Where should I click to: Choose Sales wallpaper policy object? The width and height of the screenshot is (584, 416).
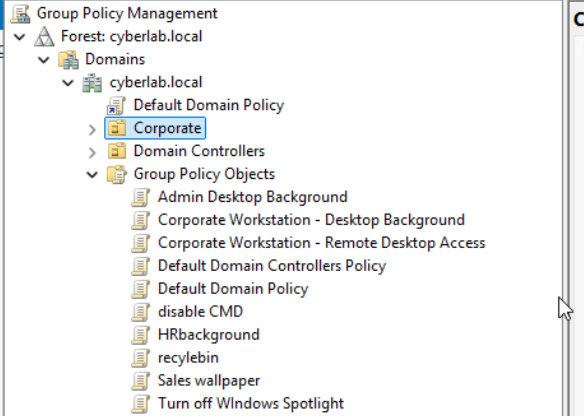(209, 381)
